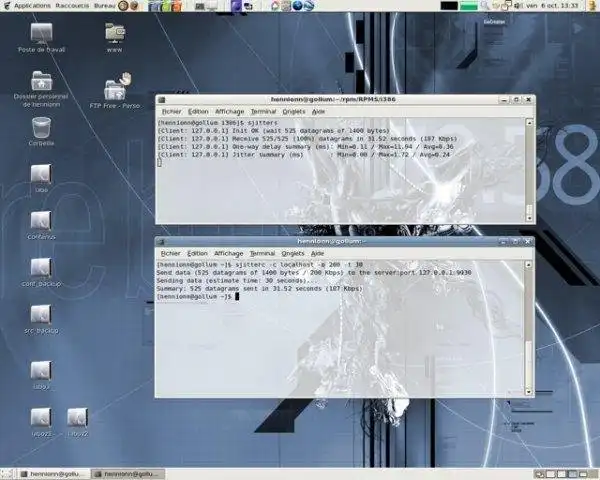
Task: Open Fichier menu in the lower terminal window
Action: point(171,253)
